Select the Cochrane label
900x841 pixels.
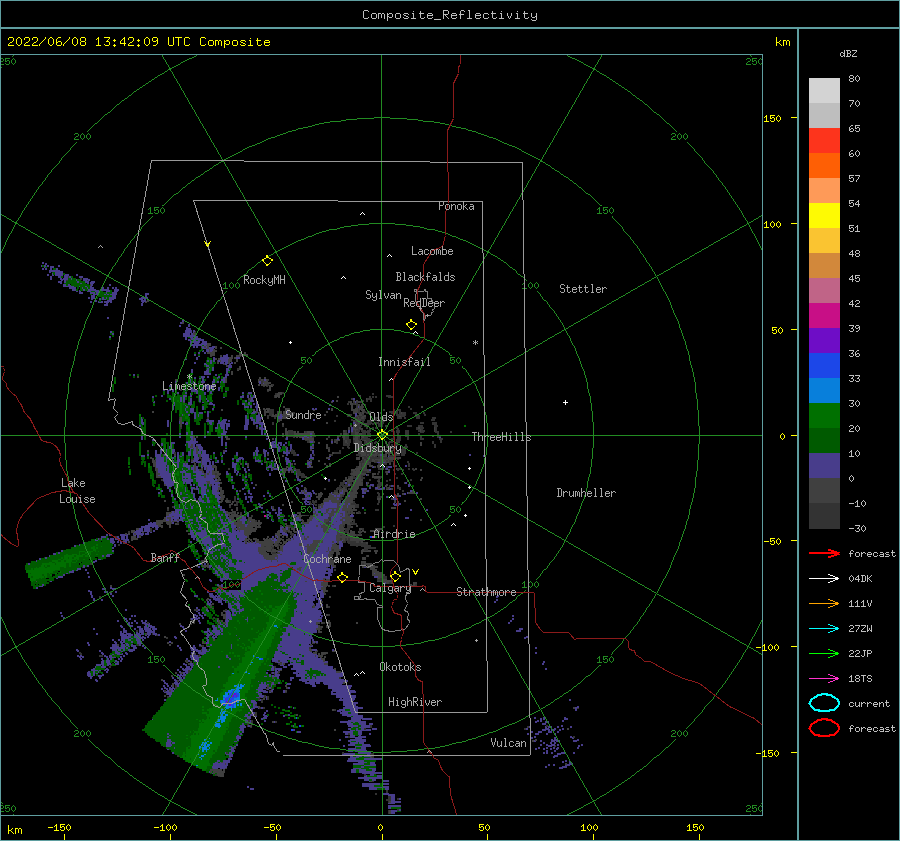point(327,559)
